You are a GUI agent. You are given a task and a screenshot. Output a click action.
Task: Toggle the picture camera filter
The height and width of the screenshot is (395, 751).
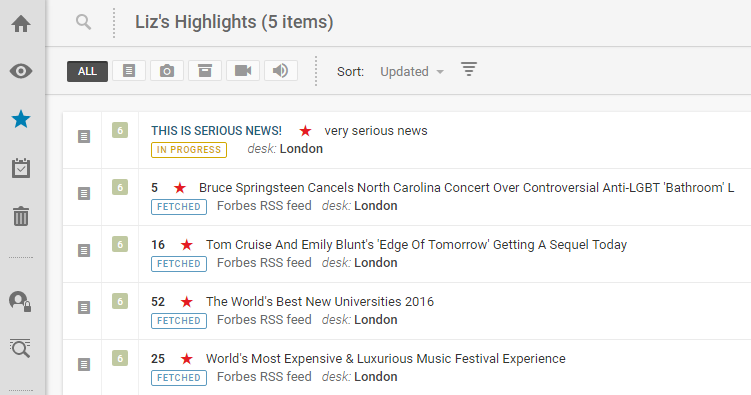click(x=167, y=71)
